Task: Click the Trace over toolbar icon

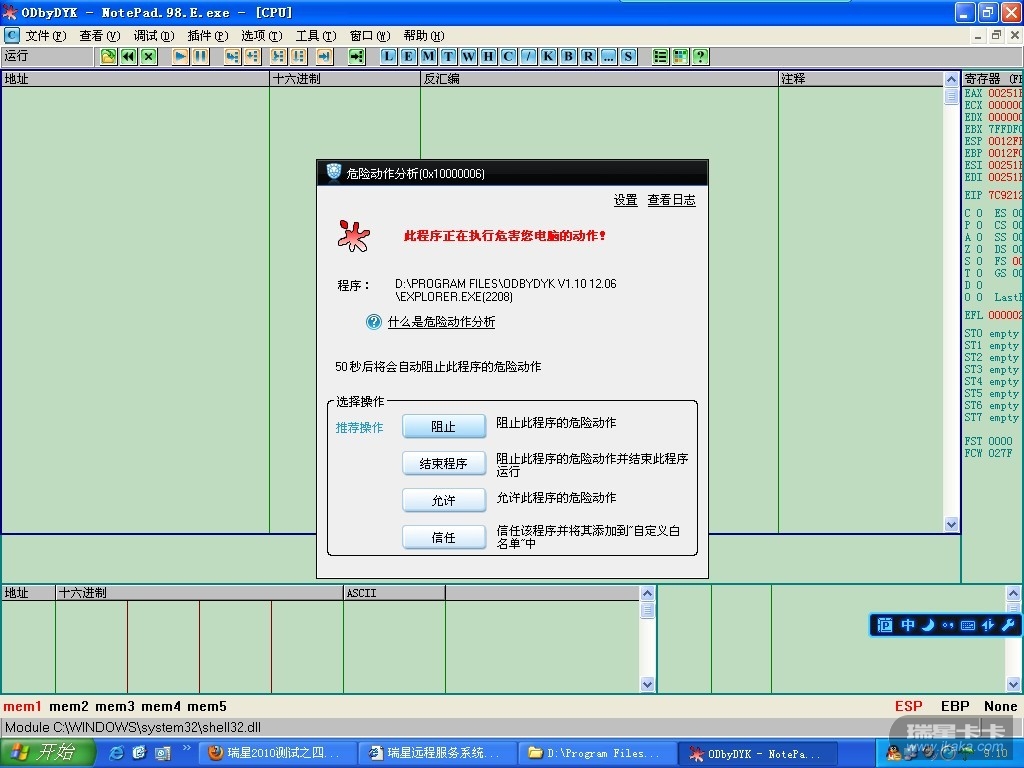Action: (298, 57)
